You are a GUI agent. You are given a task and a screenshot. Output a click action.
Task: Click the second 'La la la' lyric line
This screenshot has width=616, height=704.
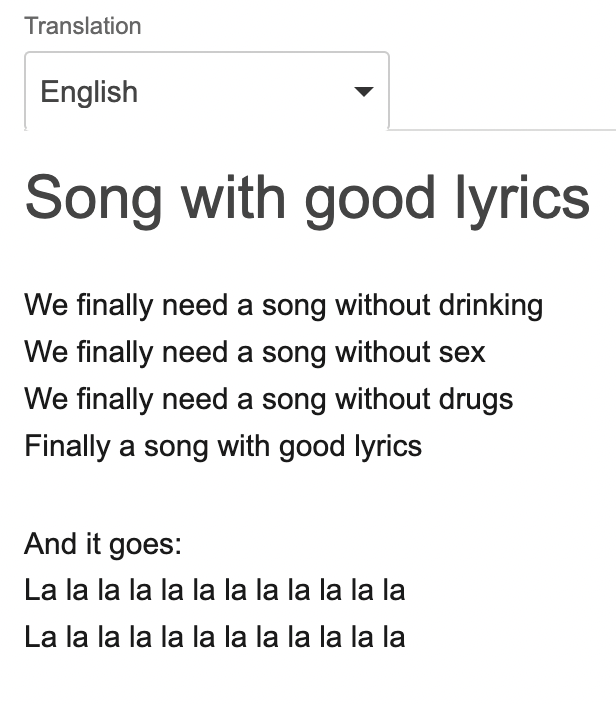[x=215, y=637]
